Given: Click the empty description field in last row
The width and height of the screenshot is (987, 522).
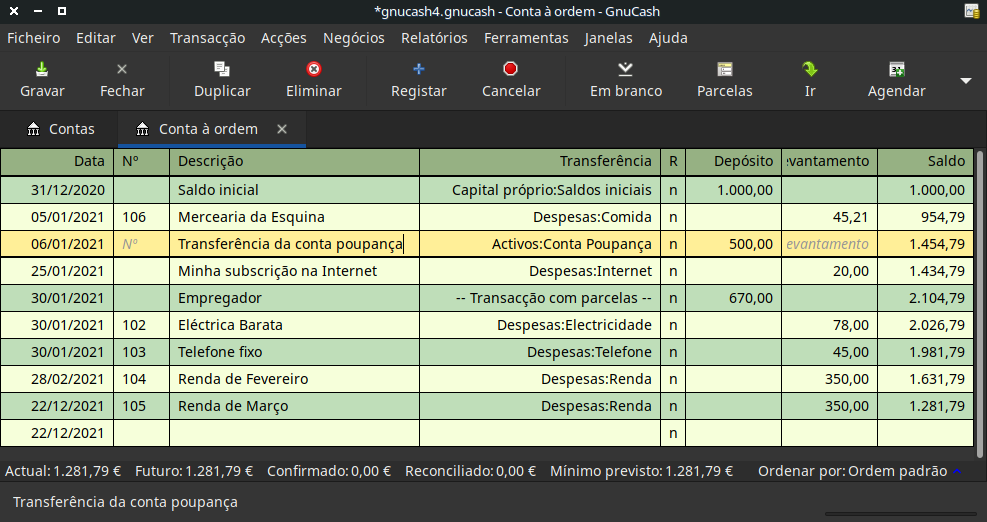Looking at the screenshot, I should [x=294, y=433].
